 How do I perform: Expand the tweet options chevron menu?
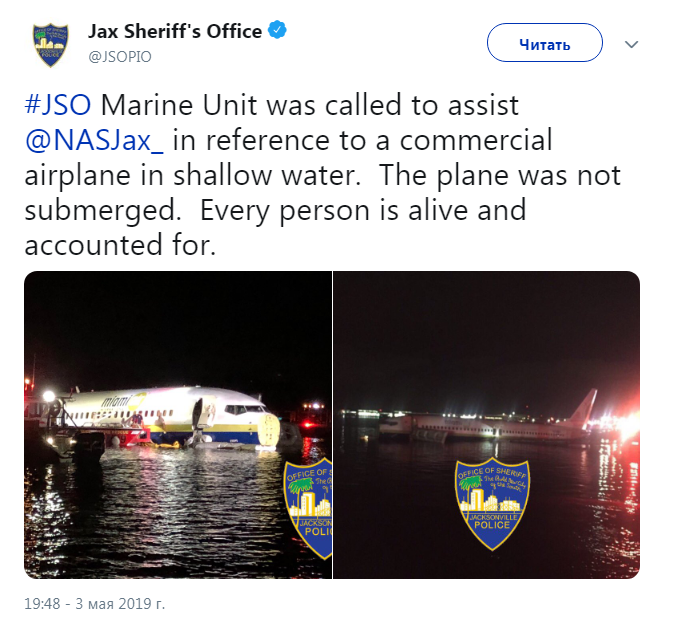(x=631, y=44)
